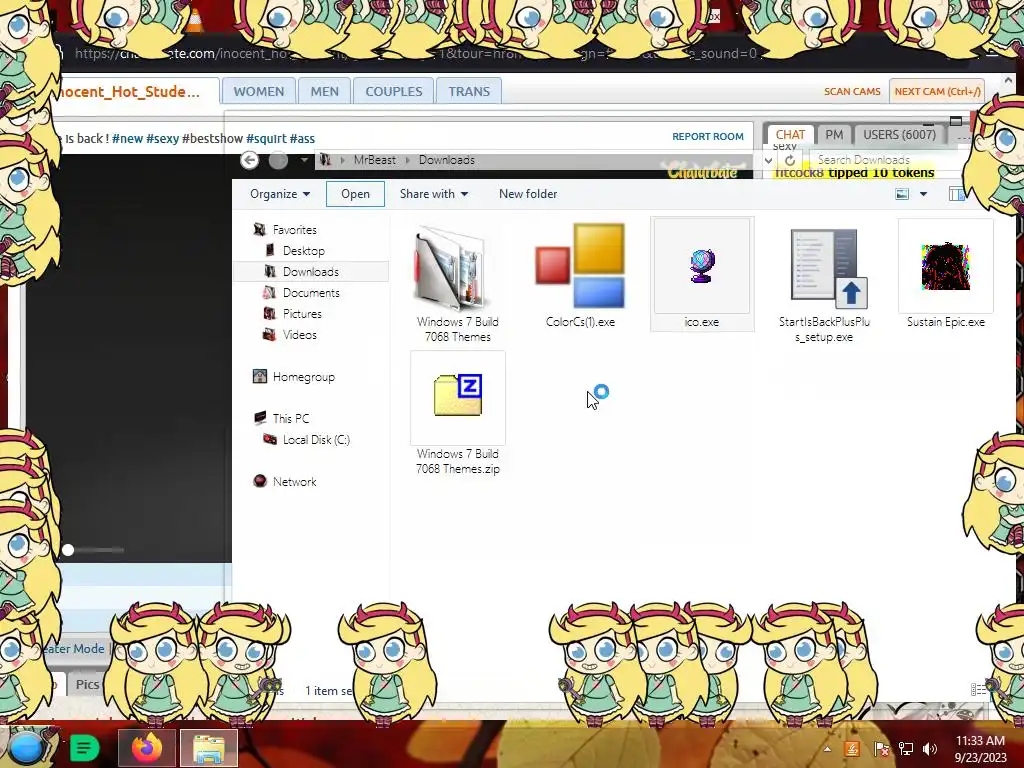1024x768 pixels.
Task: Click REPORT ROOM link
Action: pyautogui.click(x=708, y=136)
